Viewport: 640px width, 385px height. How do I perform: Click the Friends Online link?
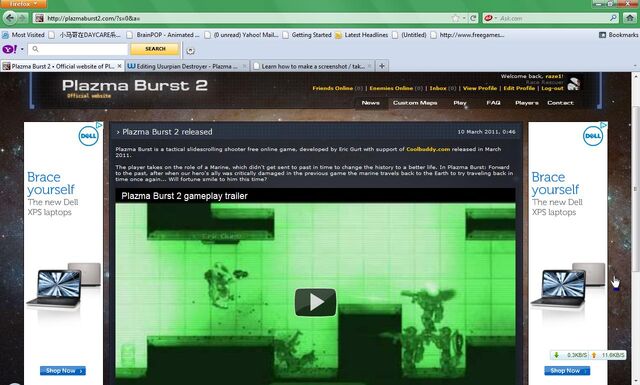click(x=332, y=88)
